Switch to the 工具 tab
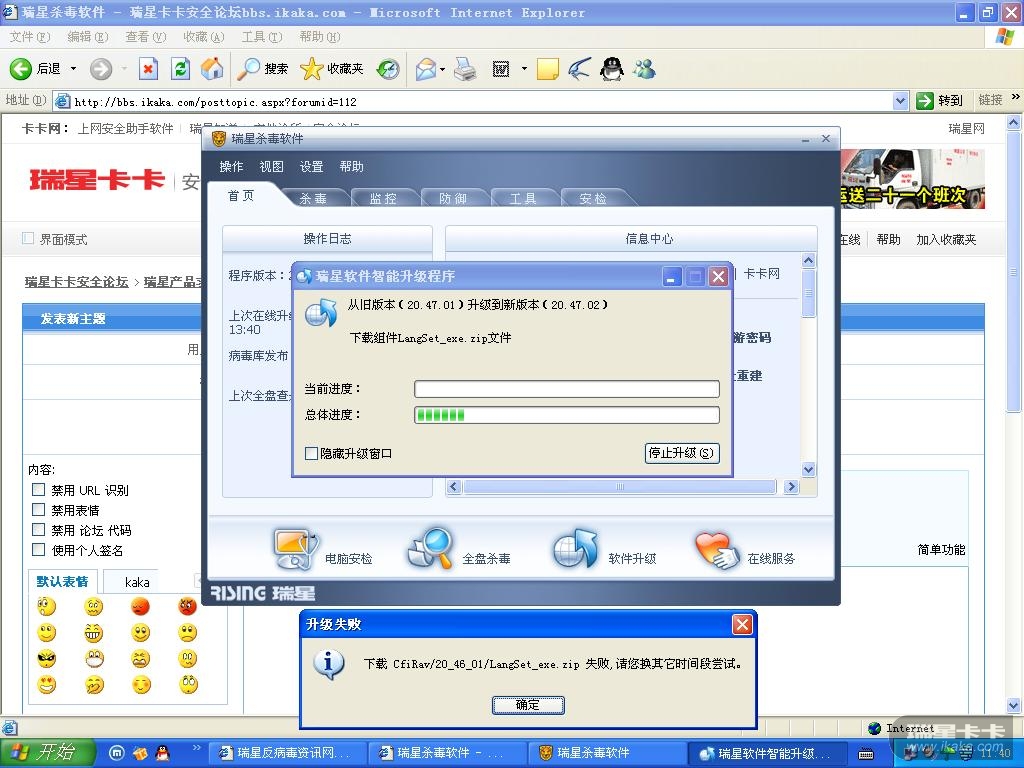This screenshot has height=768, width=1024. (x=523, y=198)
